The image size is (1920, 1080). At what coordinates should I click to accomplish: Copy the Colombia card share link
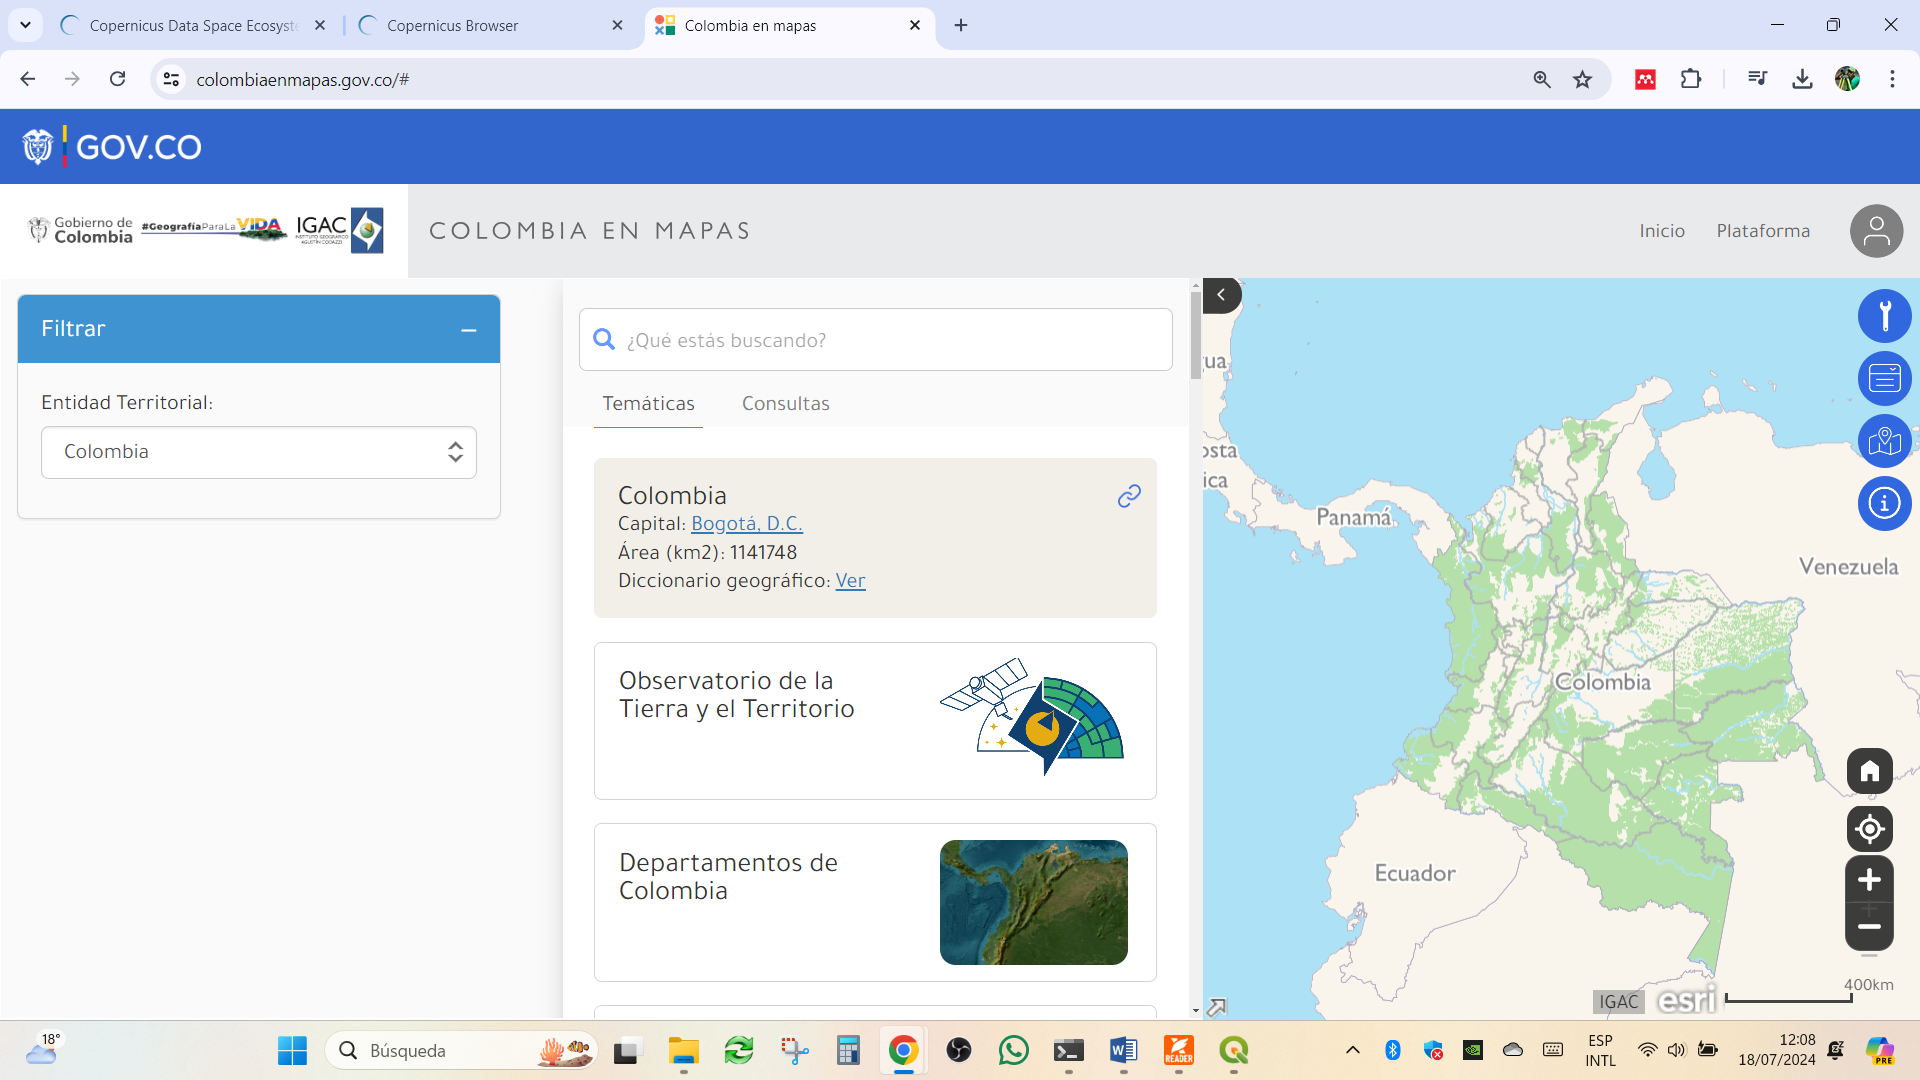(1129, 496)
